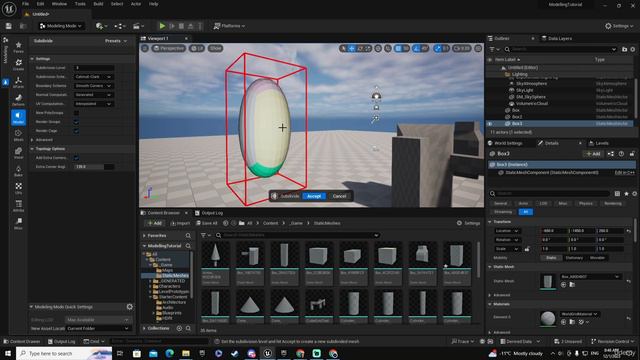The height and width of the screenshot is (360, 640).
Task: Click Save All in Content Browser
Action: [x=207, y=223]
